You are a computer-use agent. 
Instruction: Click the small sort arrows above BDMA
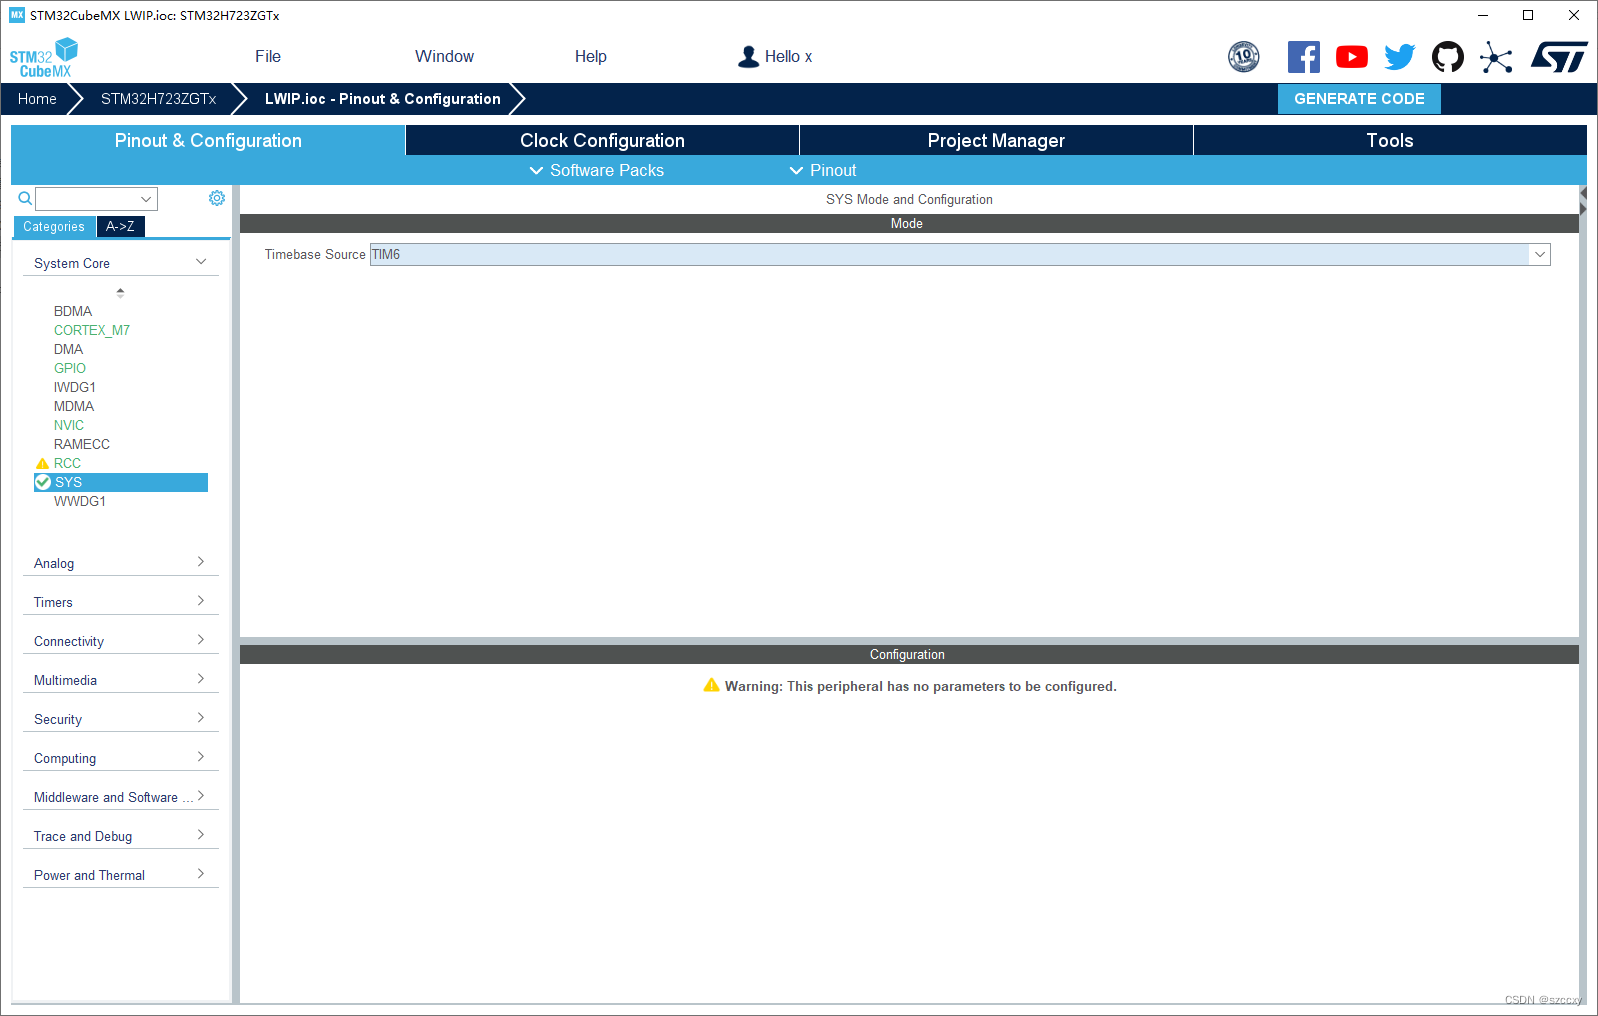tap(120, 293)
